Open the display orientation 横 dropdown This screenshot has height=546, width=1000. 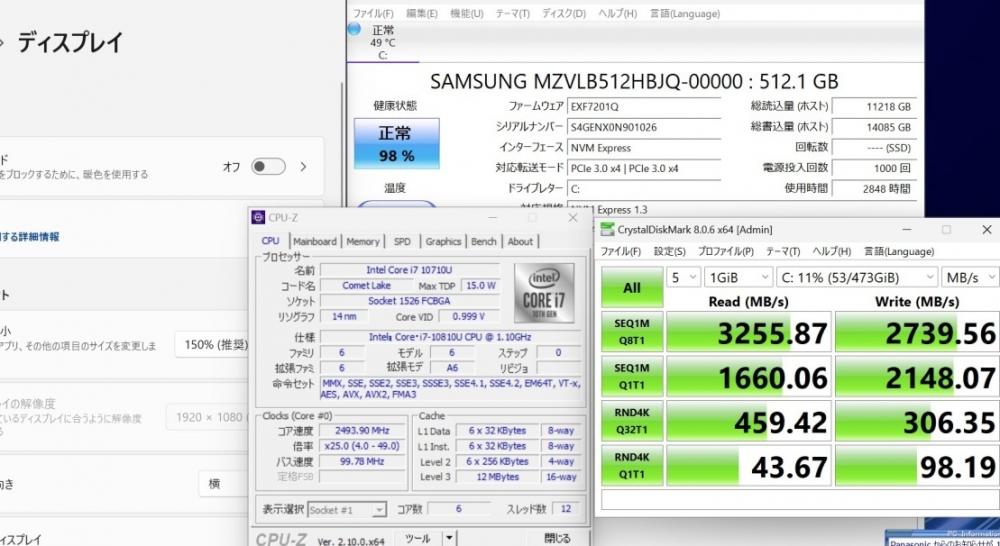224,483
